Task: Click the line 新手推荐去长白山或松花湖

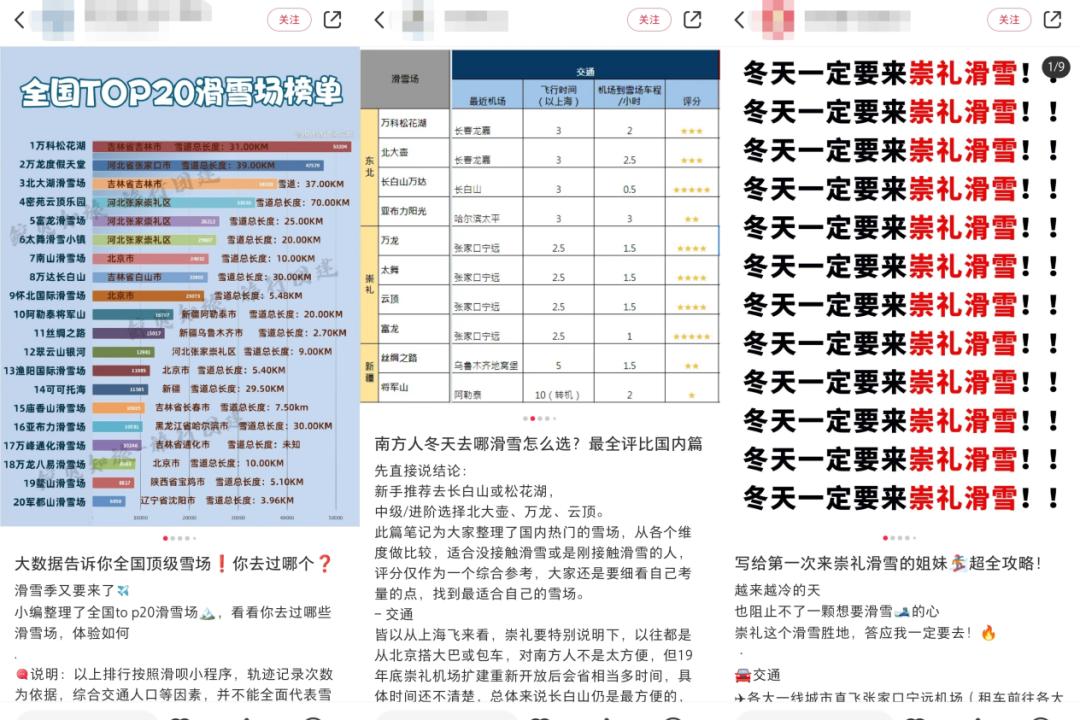Action: pyautogui.click(x=465, y=491)
